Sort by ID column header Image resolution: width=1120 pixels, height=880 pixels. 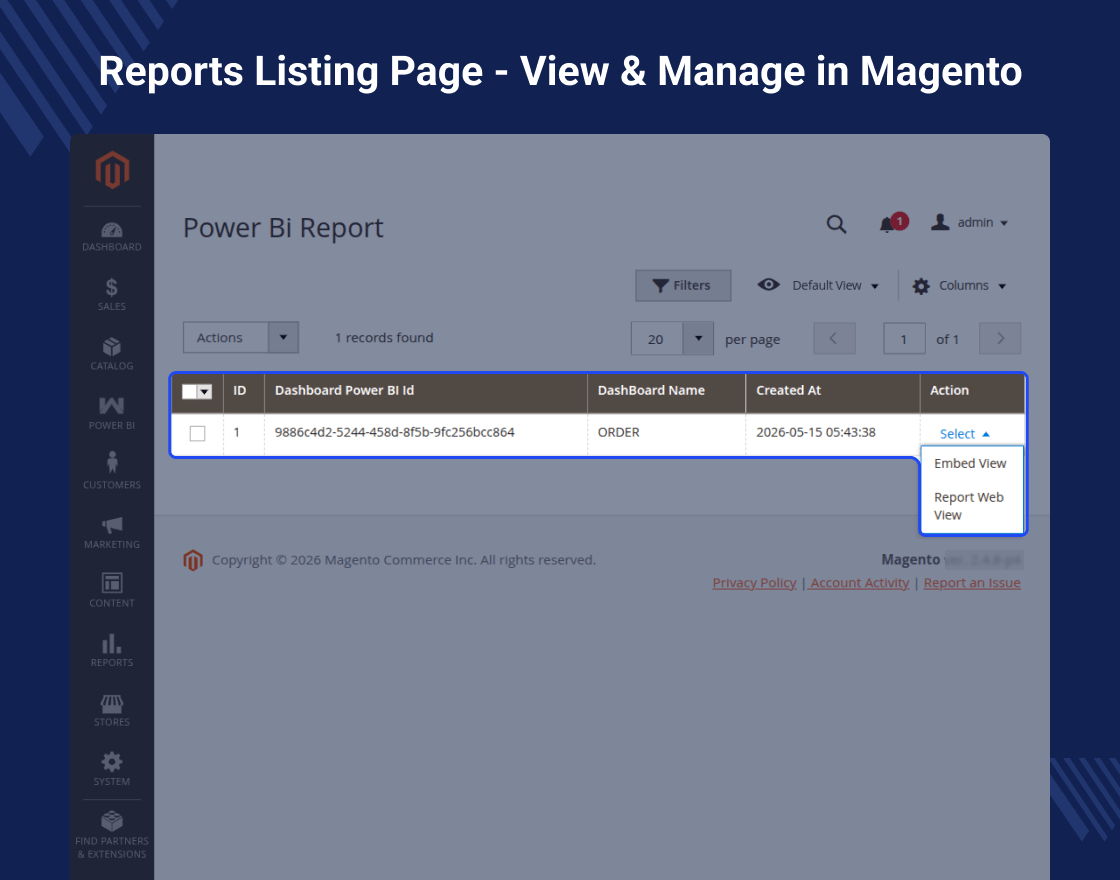(244, 391)
